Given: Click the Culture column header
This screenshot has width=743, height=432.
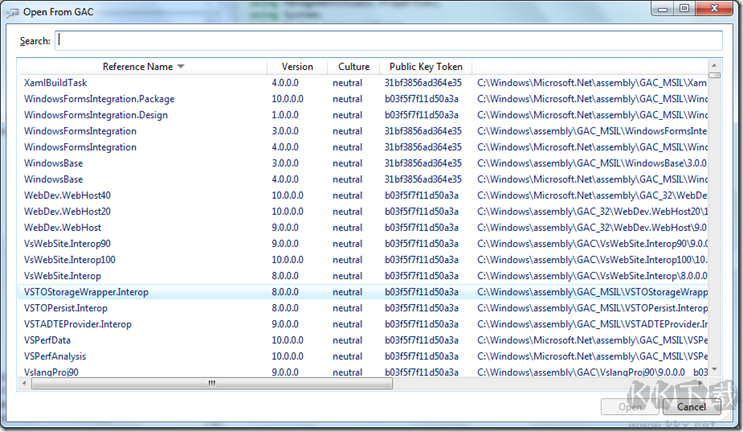Looking at the screenshot, I should pos(353,67).
